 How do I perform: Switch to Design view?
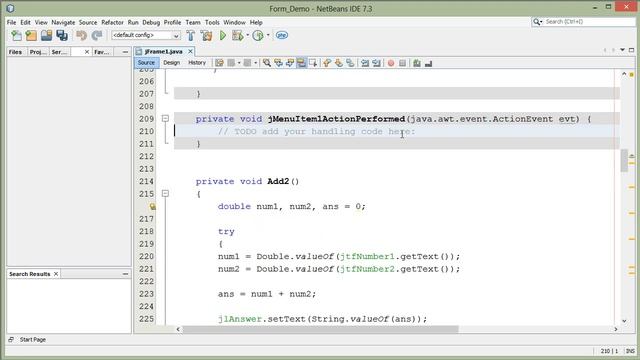(x=171, y=63)
